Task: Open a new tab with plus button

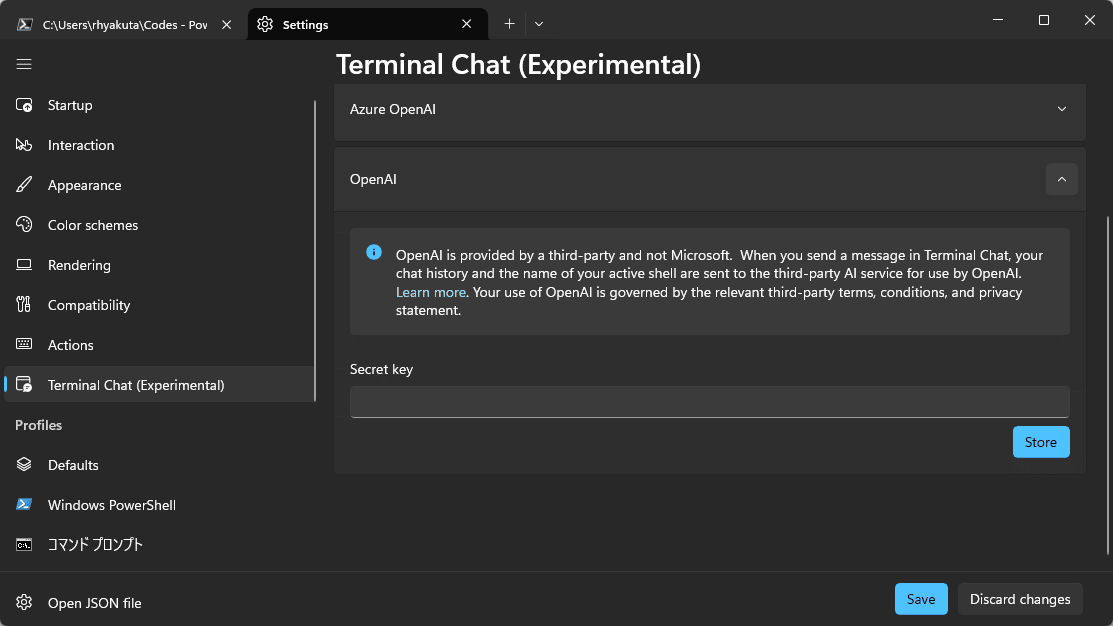Action: 509,24
